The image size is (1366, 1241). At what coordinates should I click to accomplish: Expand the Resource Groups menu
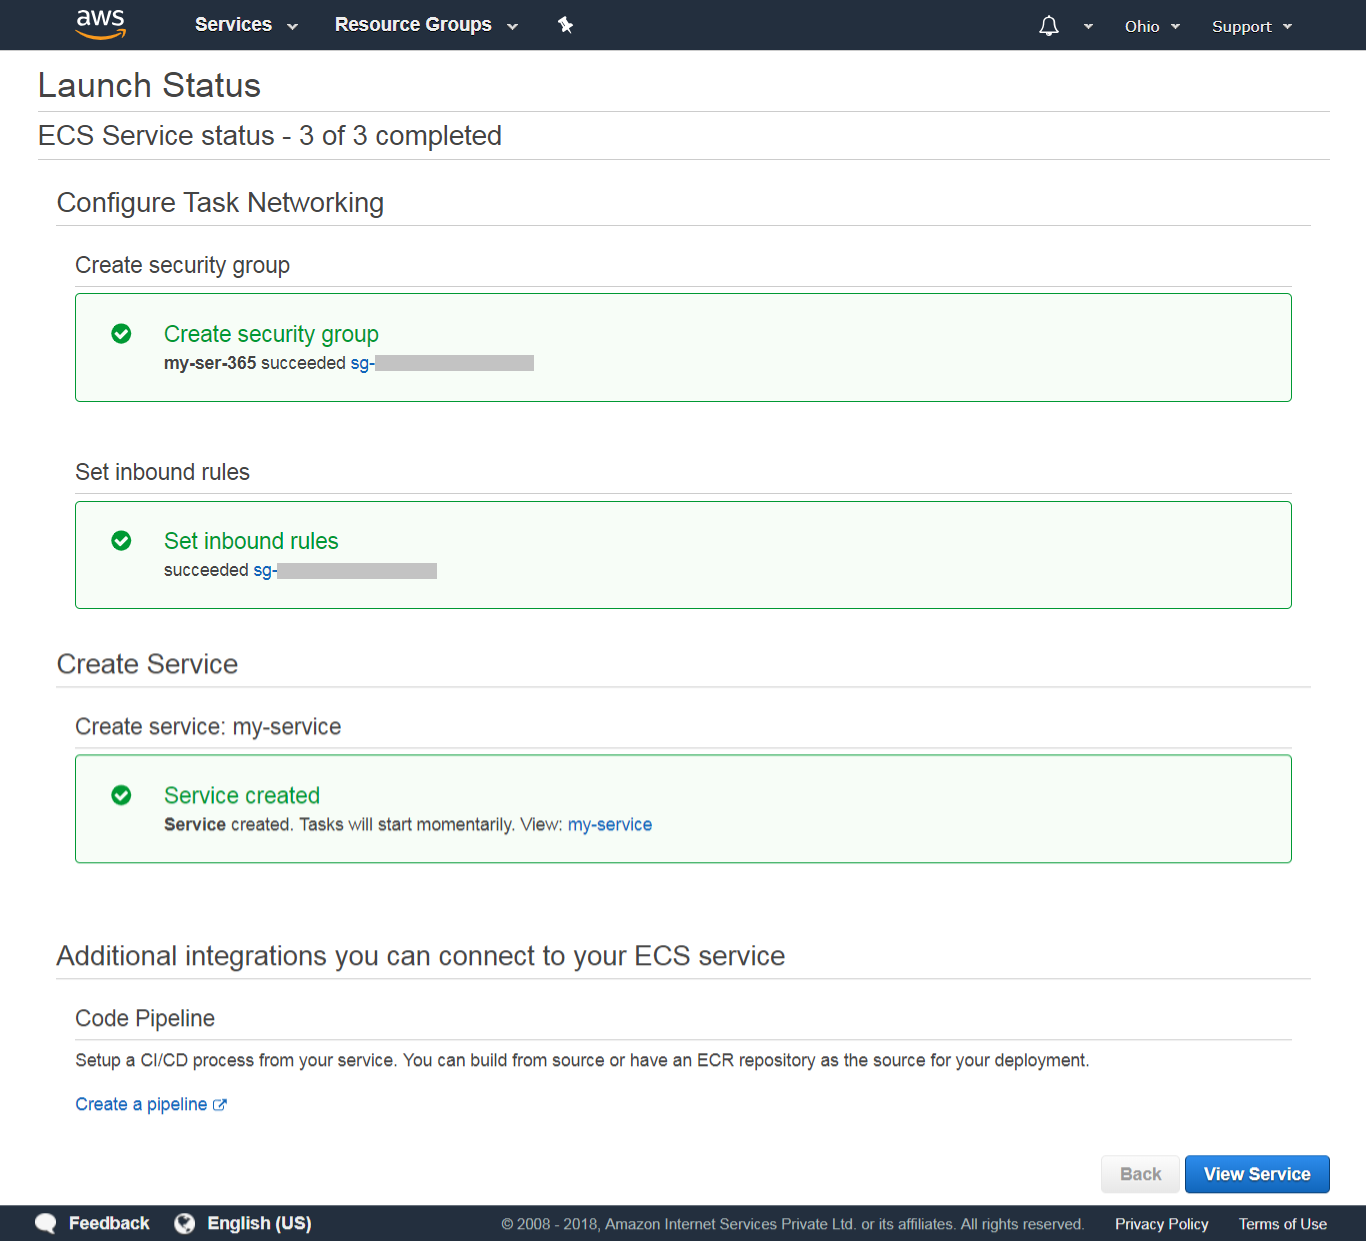click(x=426, y=25)
